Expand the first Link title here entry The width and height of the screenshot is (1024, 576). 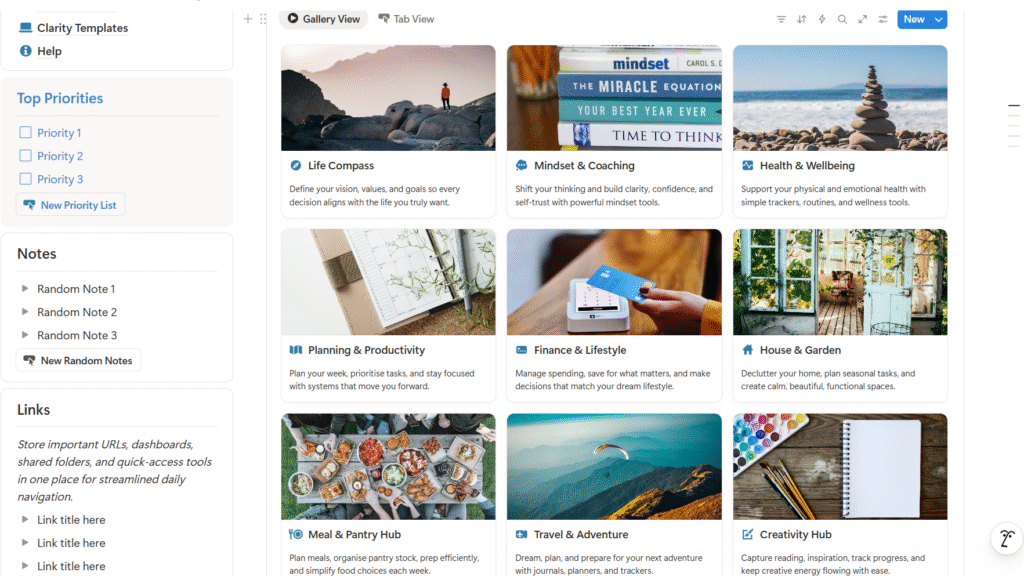tap(27, 519)
